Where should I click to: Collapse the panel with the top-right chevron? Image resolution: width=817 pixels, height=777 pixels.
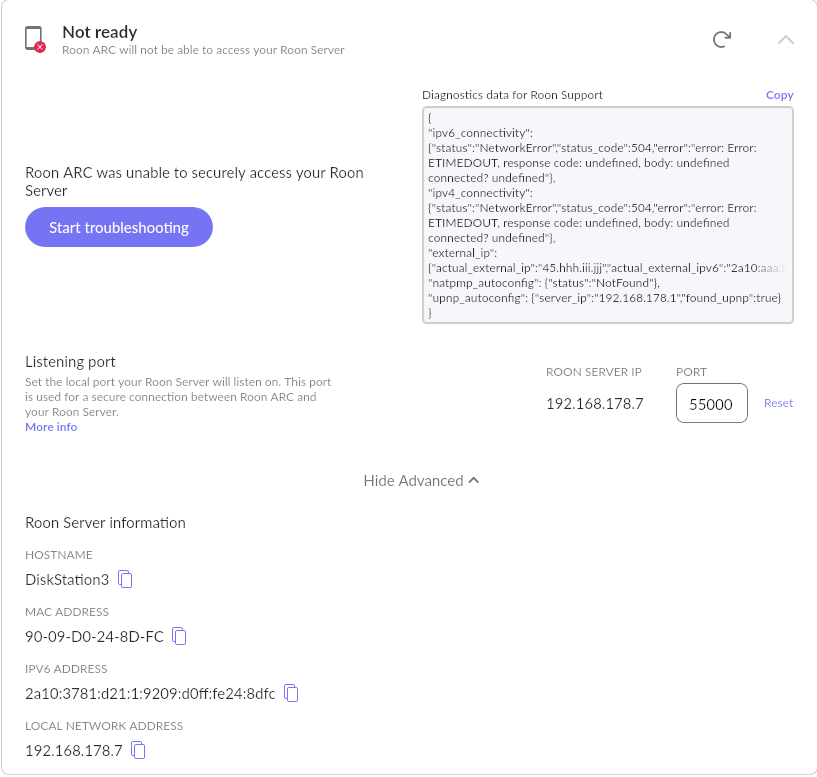[786, 37]
